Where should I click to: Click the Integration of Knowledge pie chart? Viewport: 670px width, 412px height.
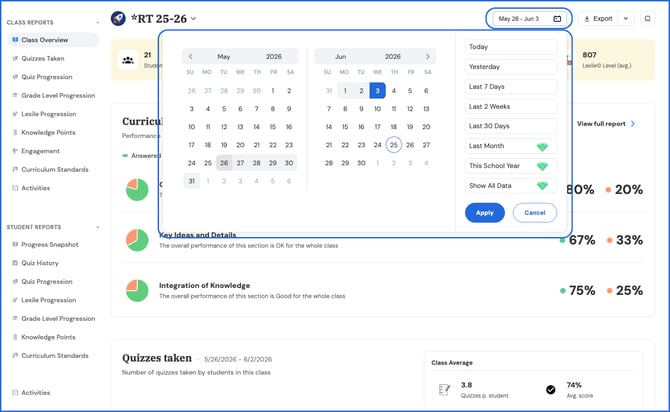(x=137, y=291)
